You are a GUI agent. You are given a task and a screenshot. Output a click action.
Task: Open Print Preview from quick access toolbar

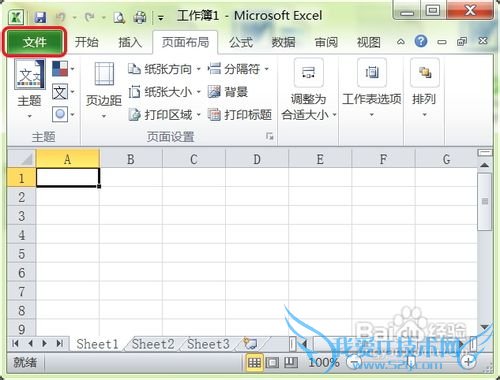(119, 17)
